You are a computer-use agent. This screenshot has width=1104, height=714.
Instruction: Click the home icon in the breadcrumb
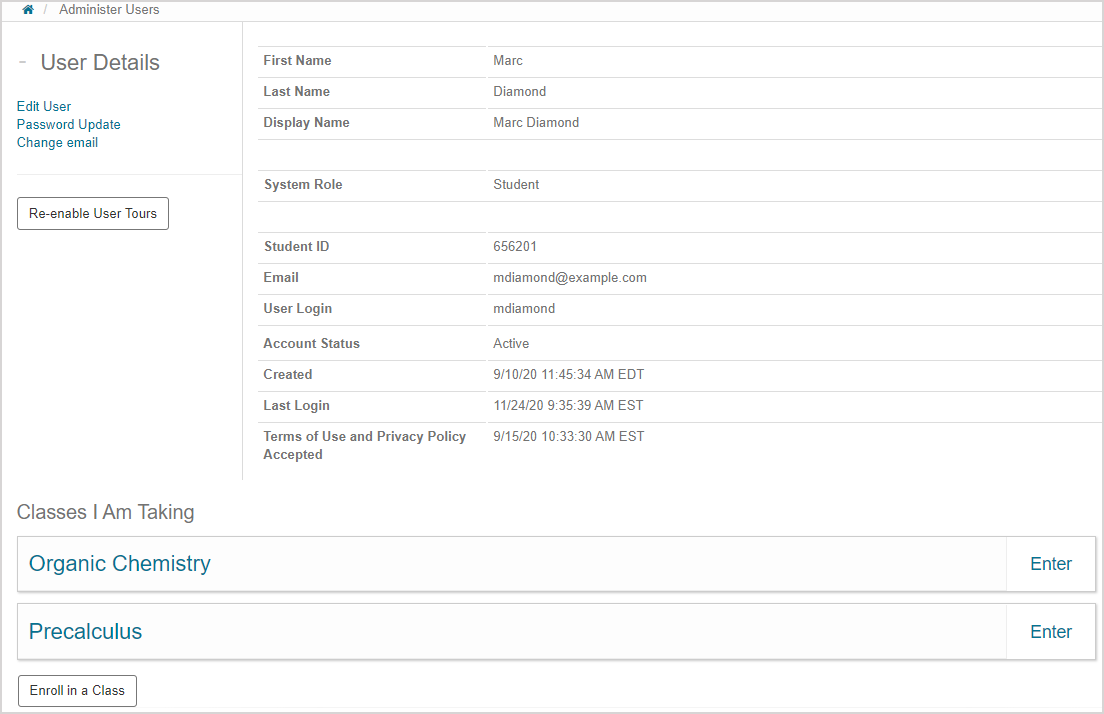point(27,9)
